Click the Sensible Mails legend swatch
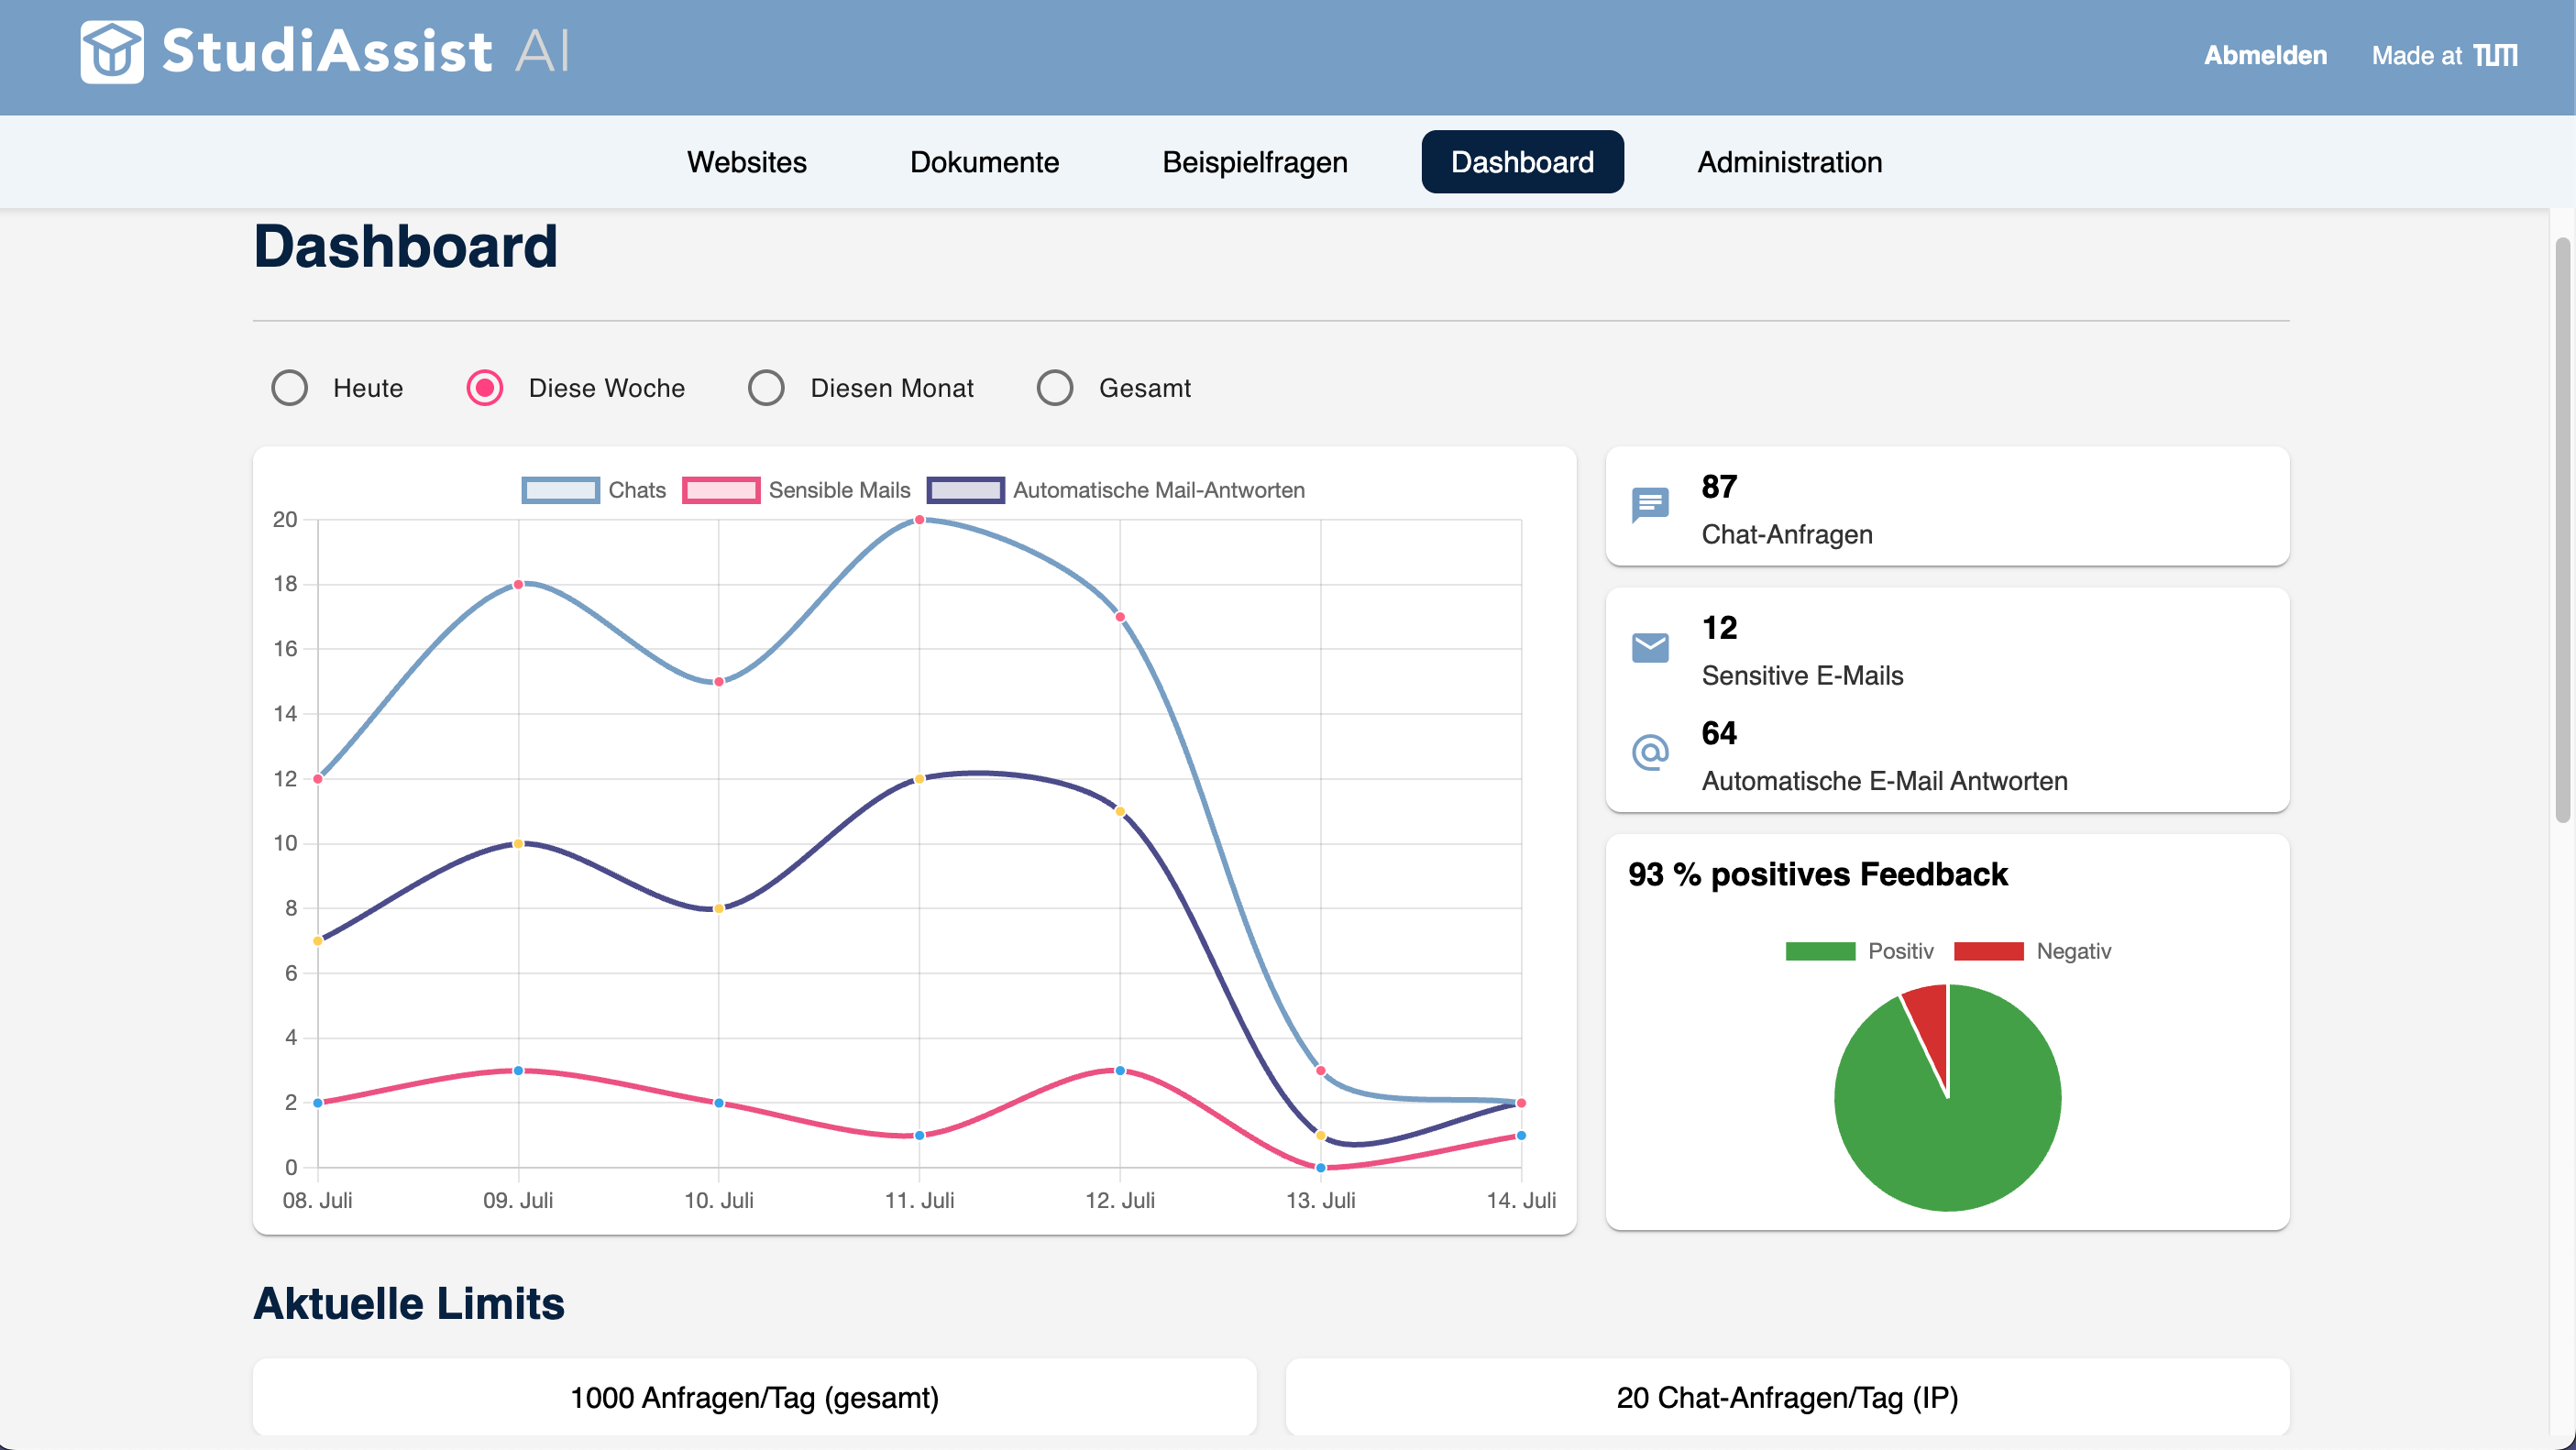The width and height of the screenshot is (2576, 1450). coord(722,490)
